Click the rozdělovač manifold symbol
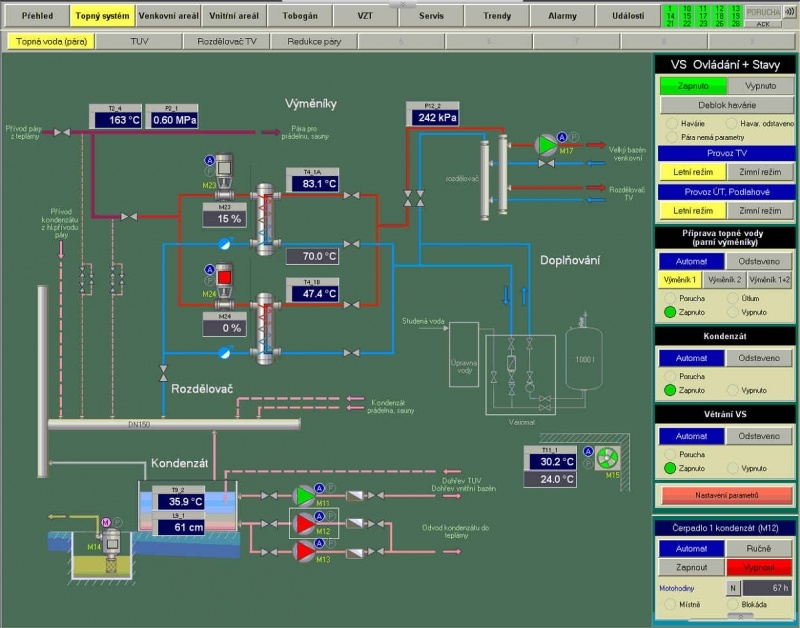This screenshot has width=800, height=628. pos(493,177)
